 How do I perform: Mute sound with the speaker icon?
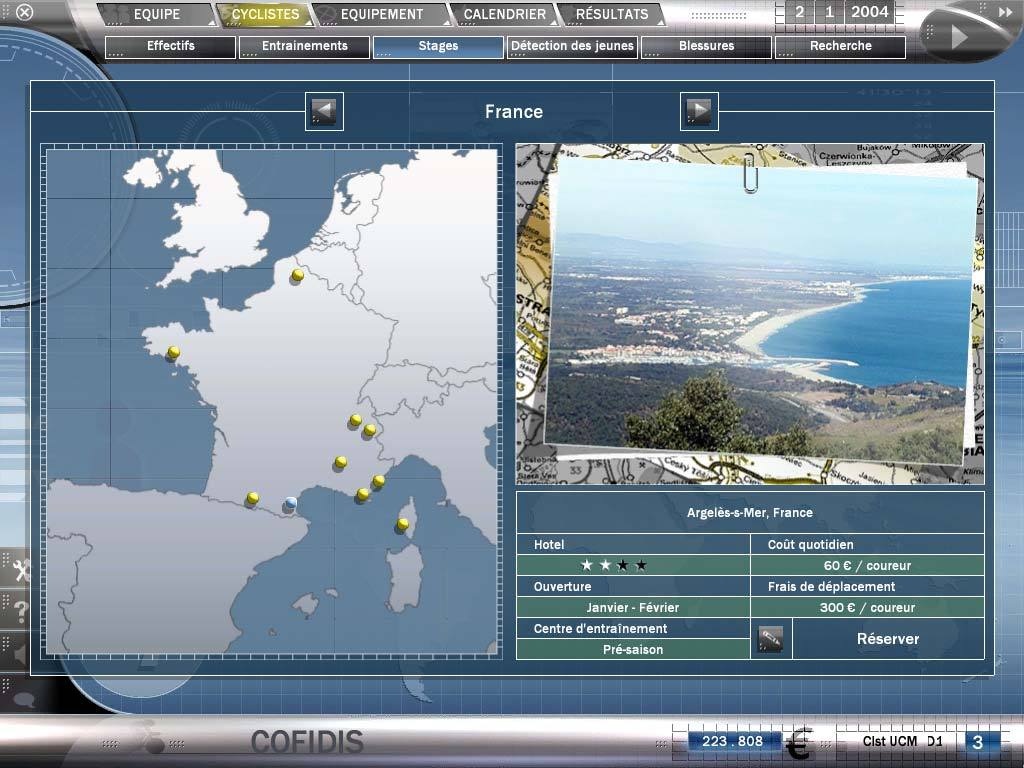tap(19, 654)
